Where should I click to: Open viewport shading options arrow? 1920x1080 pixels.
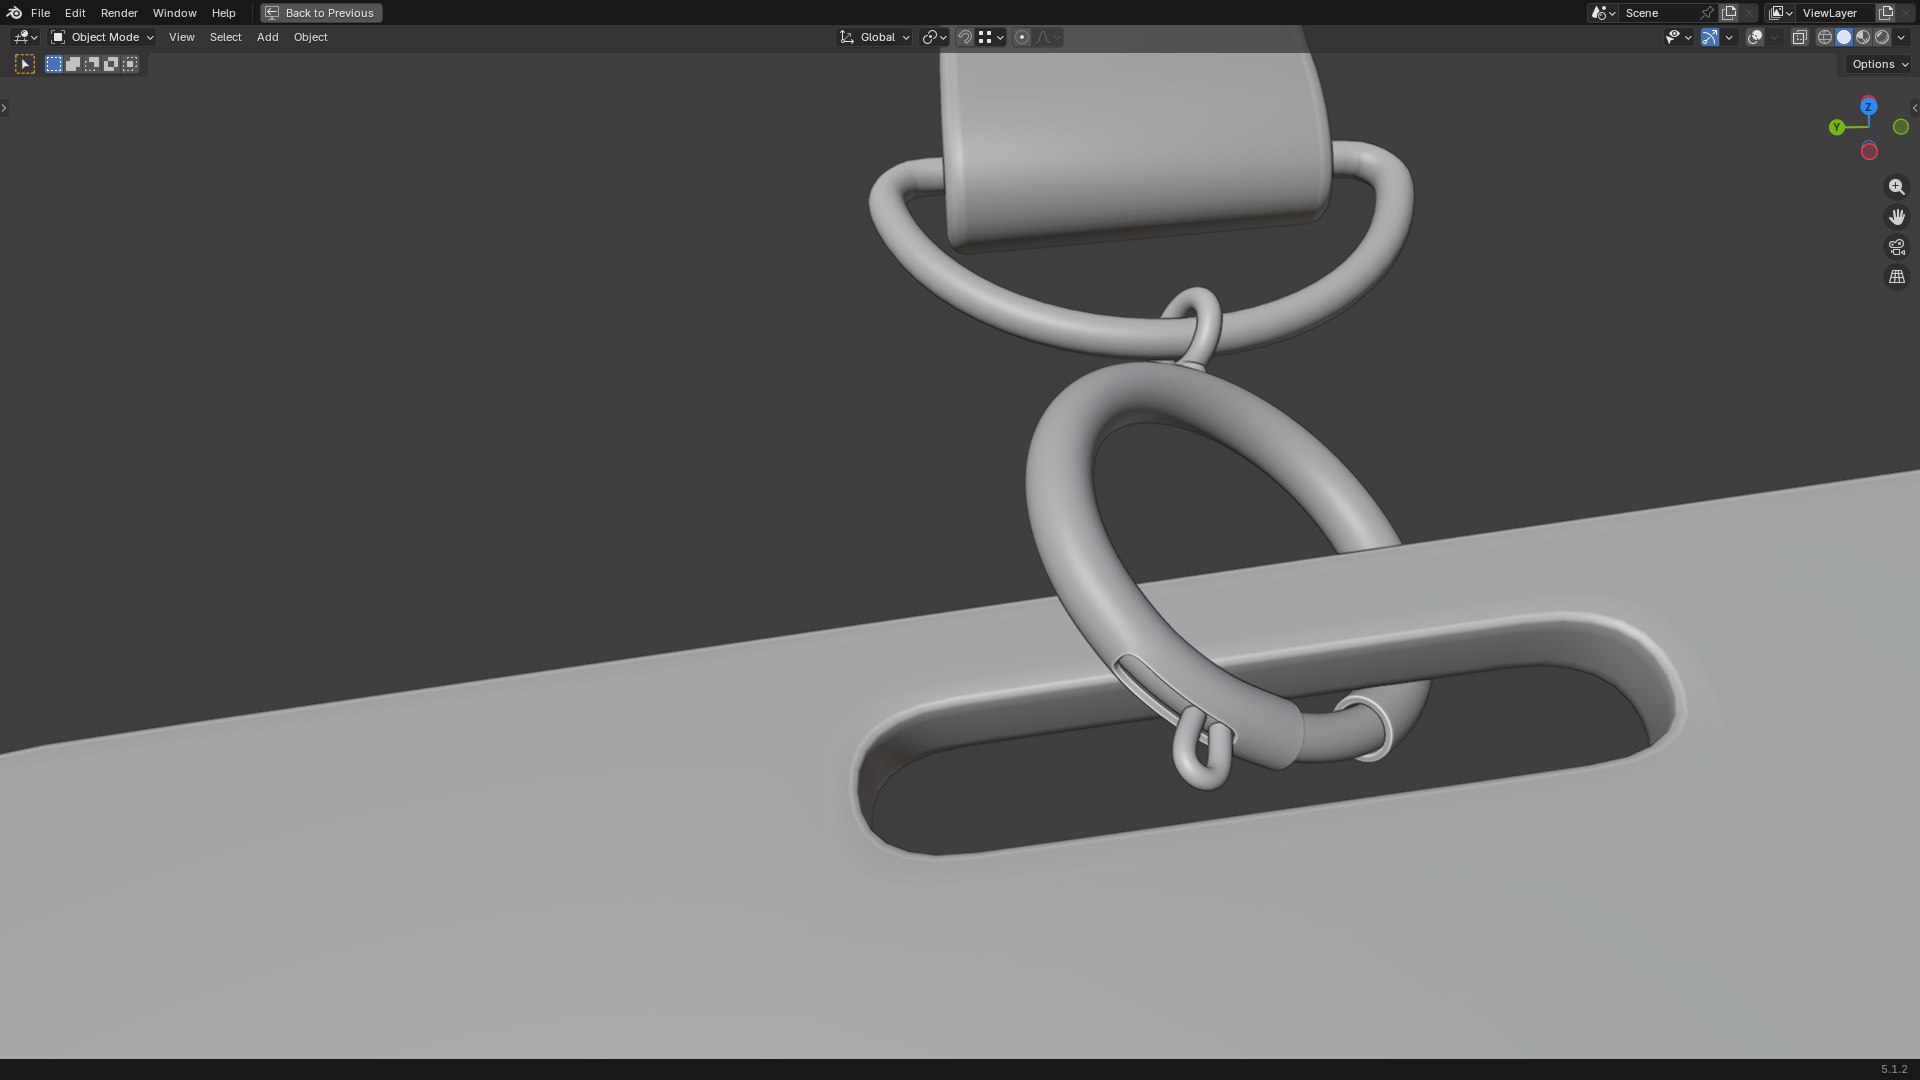[1901, 37]
